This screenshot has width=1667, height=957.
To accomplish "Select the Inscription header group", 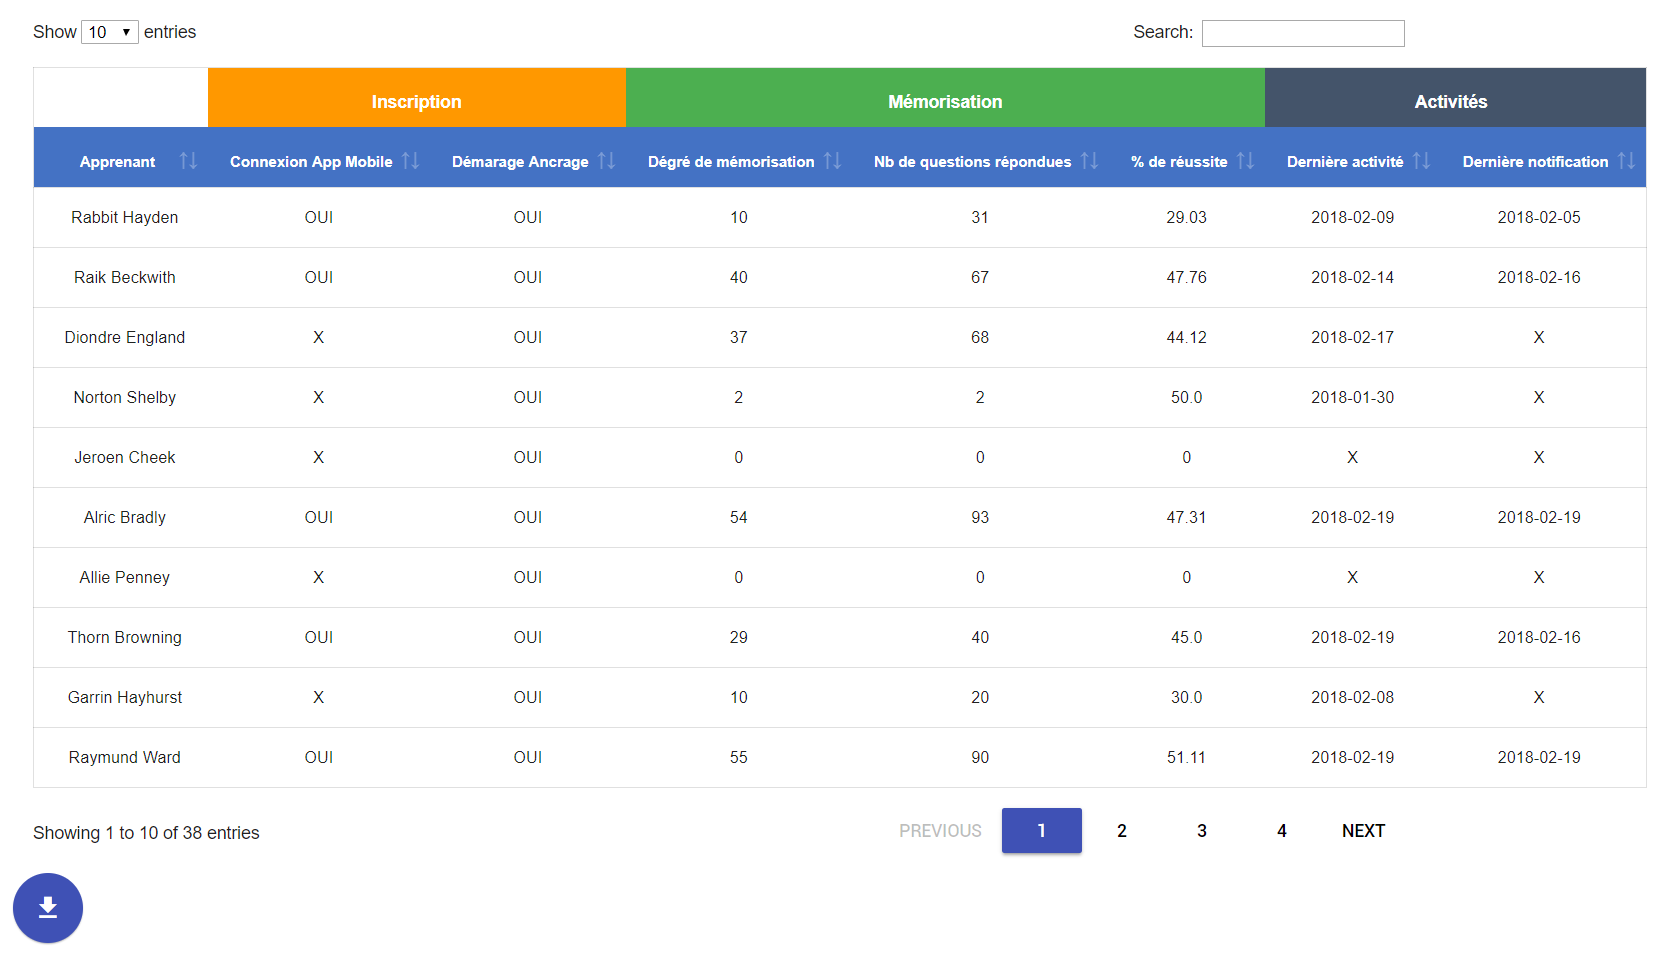I will tap(416, 101).
